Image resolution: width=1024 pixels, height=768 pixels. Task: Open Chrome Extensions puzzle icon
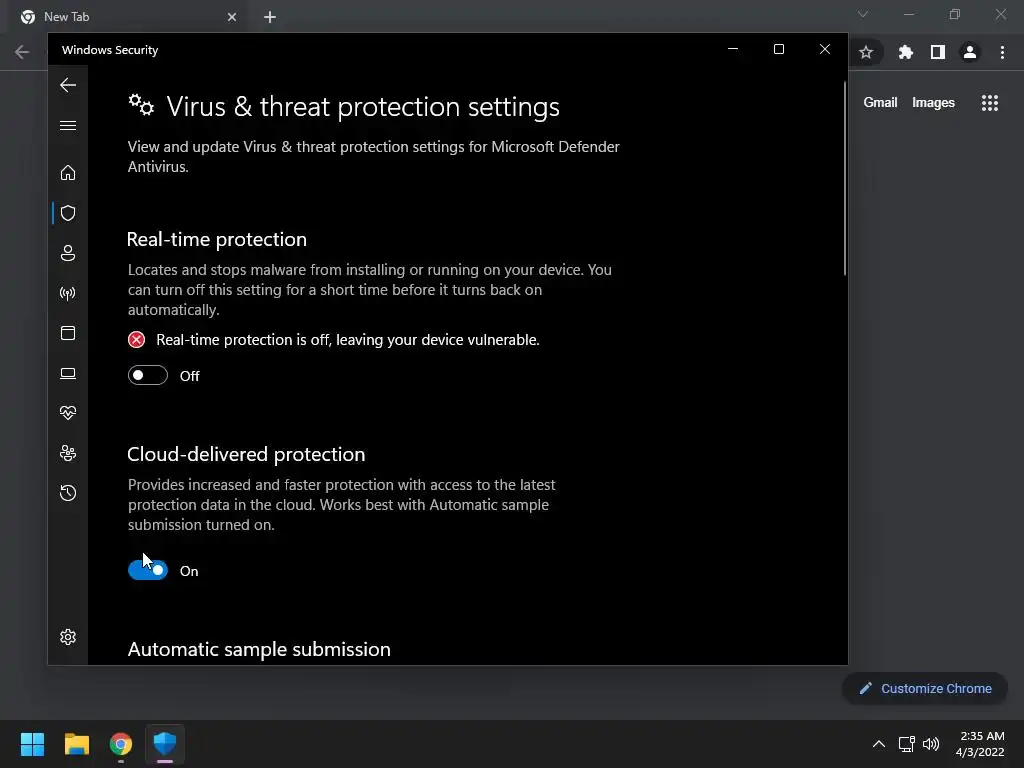click(905, 52)
